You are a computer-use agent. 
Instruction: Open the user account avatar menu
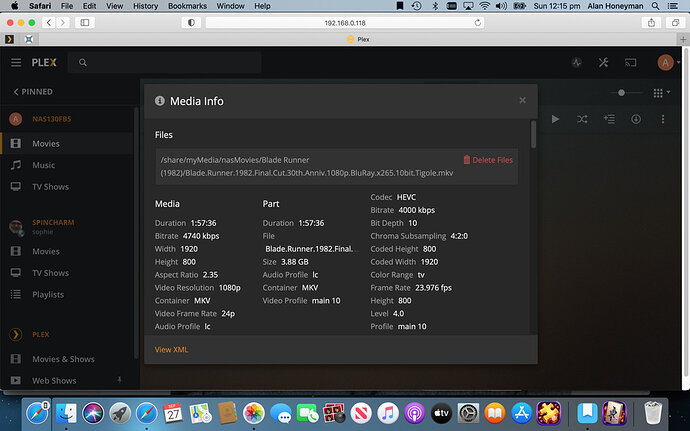click(x=666, y=63)
